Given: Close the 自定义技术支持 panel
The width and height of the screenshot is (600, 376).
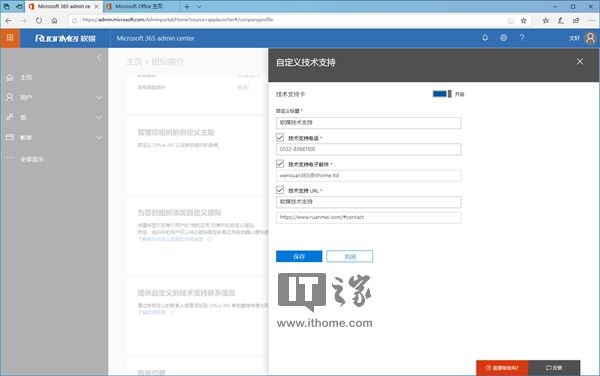Looking at the screenshot, I should click(580, 61).
